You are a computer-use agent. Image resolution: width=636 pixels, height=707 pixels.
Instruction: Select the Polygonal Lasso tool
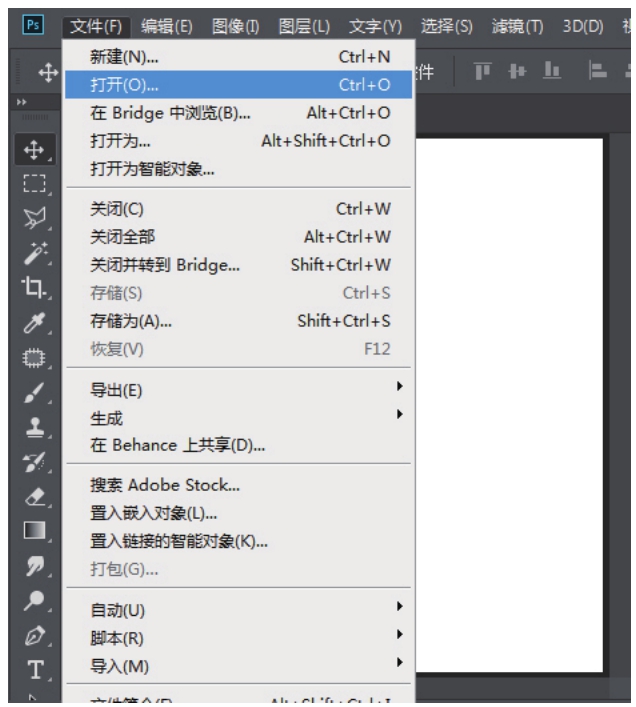click(35, 218)
